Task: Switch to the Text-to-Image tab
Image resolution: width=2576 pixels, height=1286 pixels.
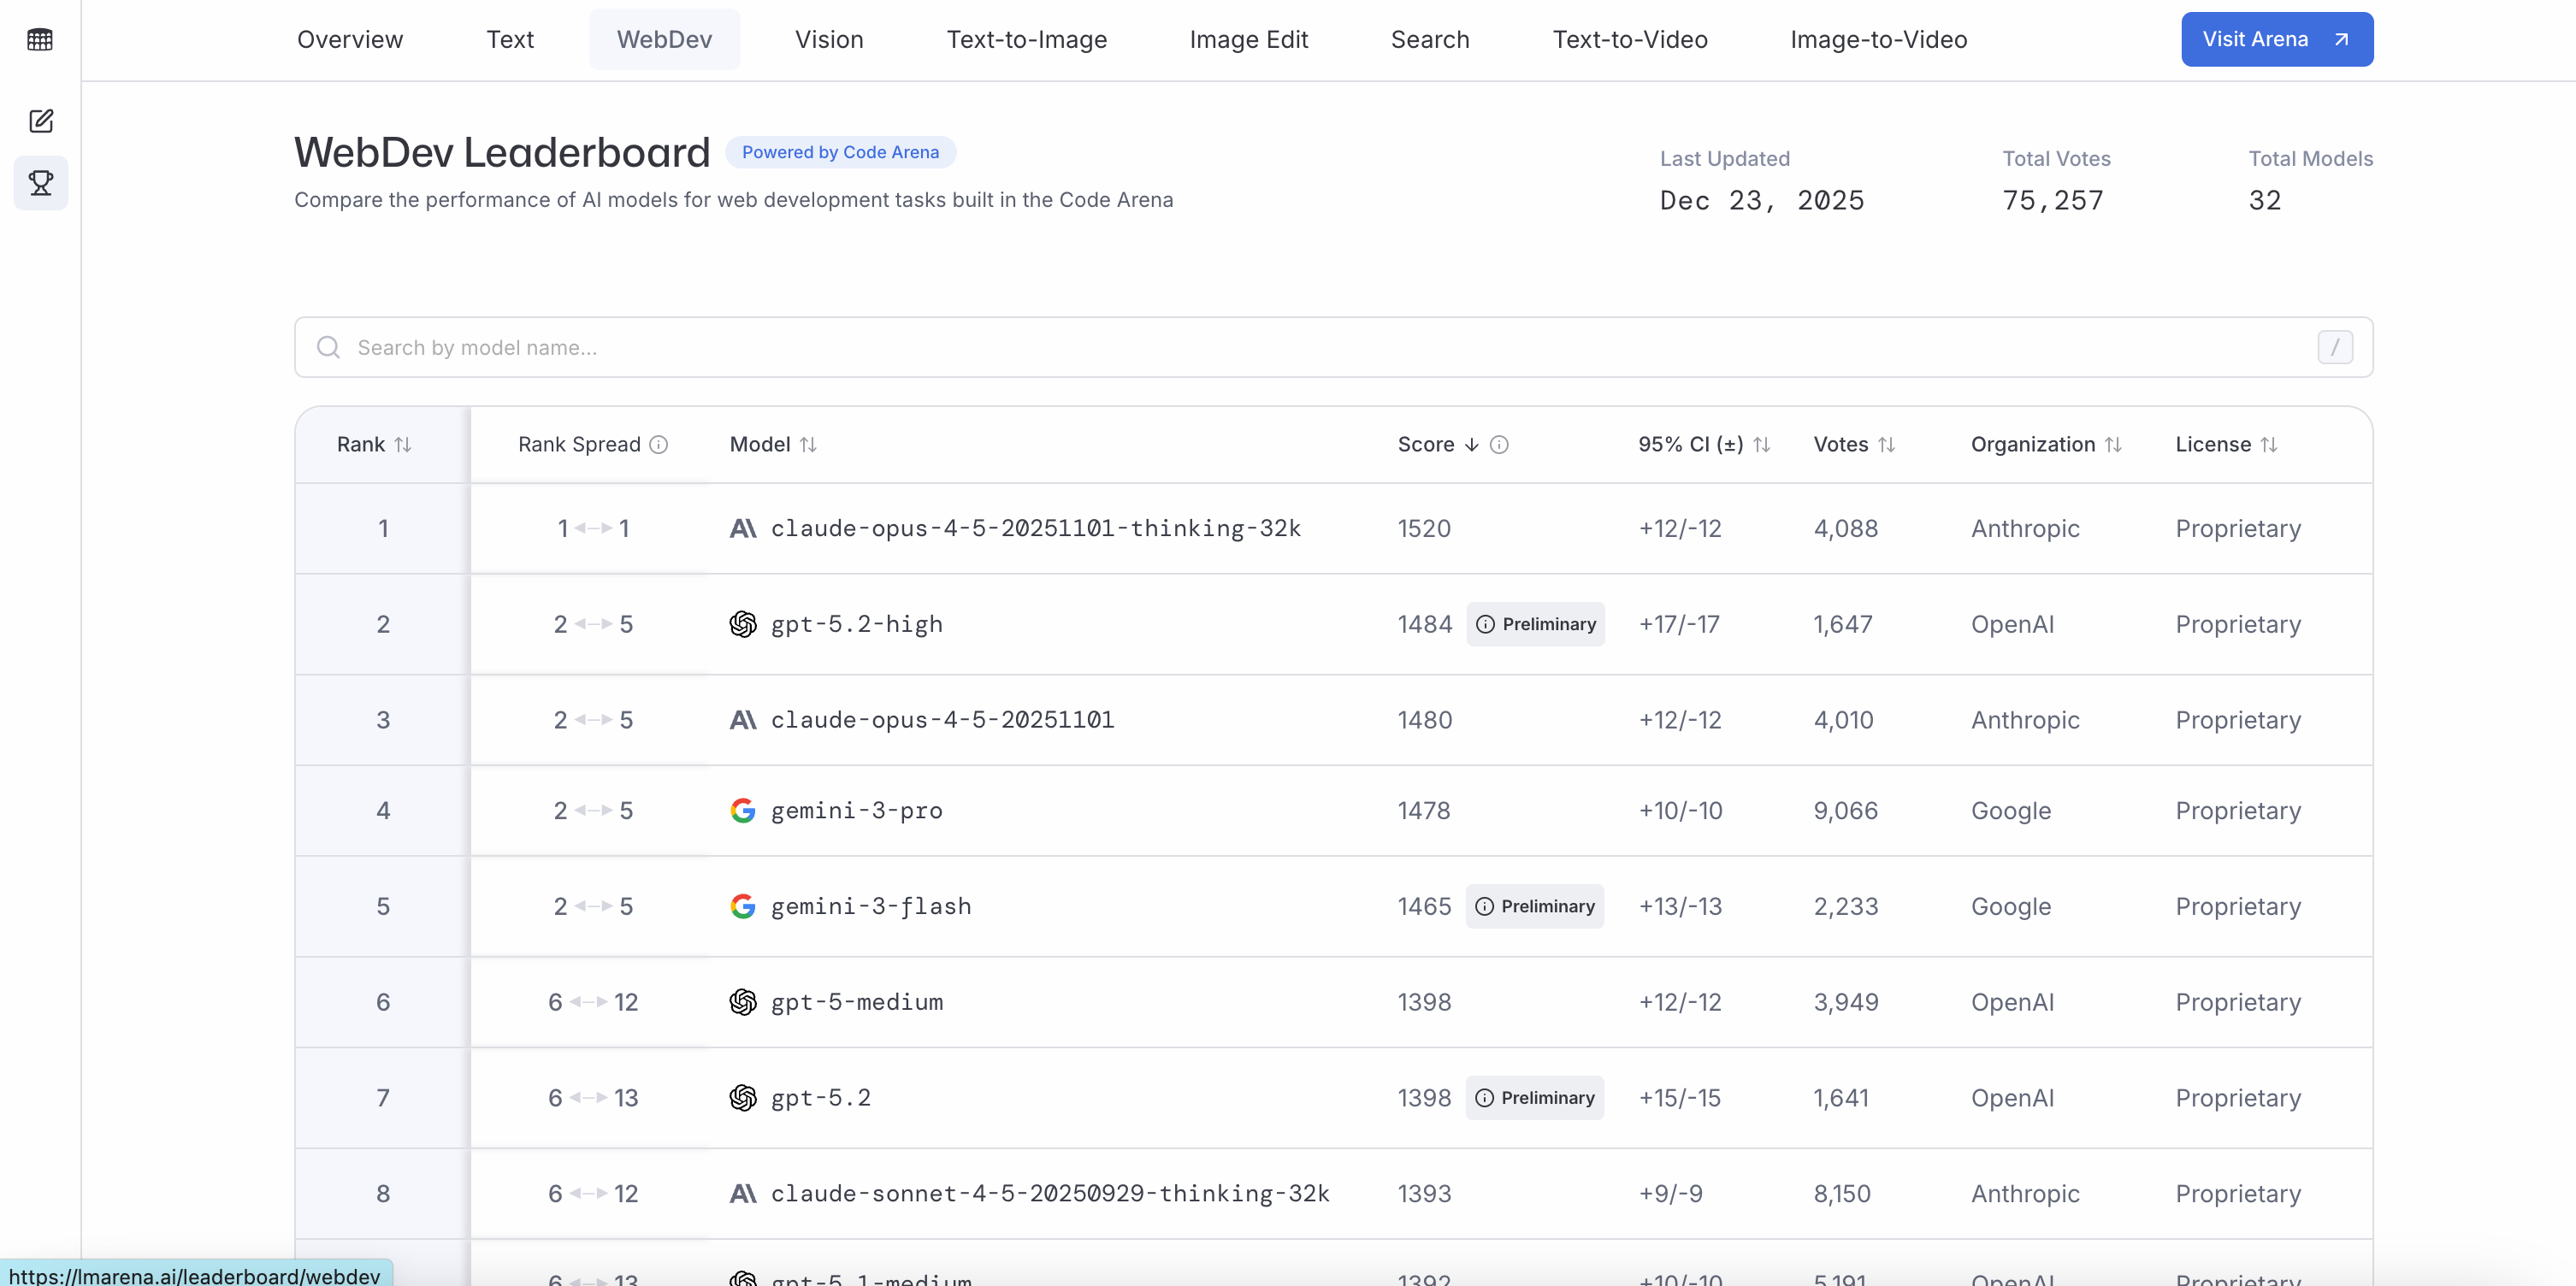Action: tap(1026, 40)
